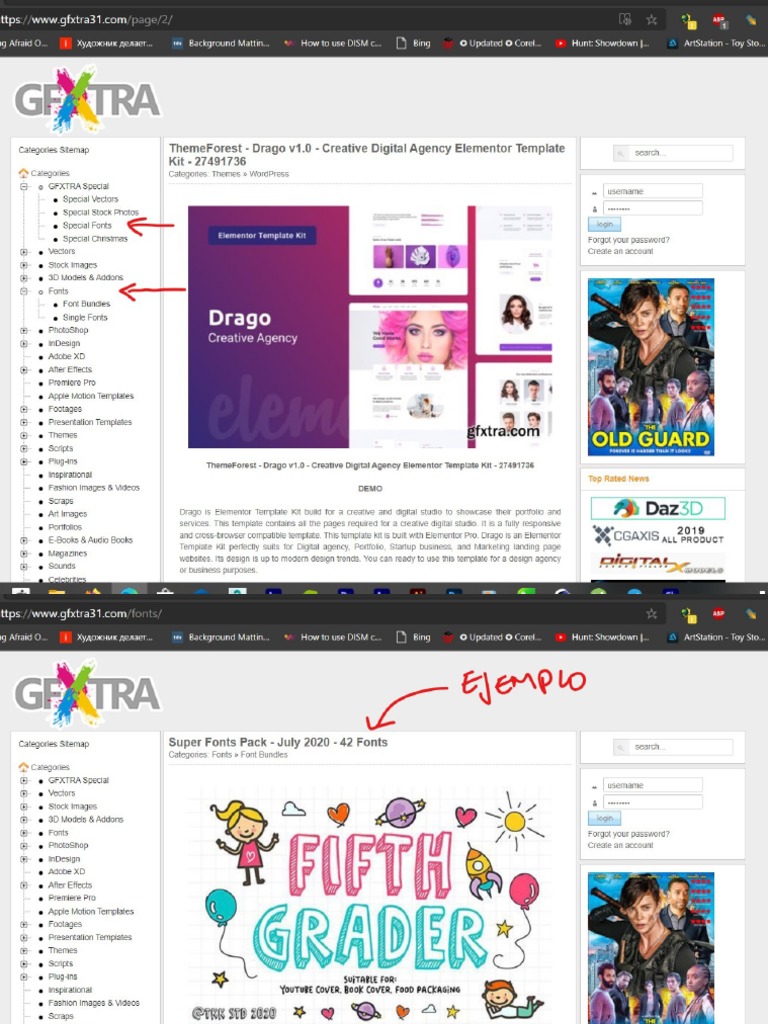Viewport: 768px width, 1024px height.
Task: Open Font Bundles subcategory in sidebar tree
Action: [x=87, y=304]
